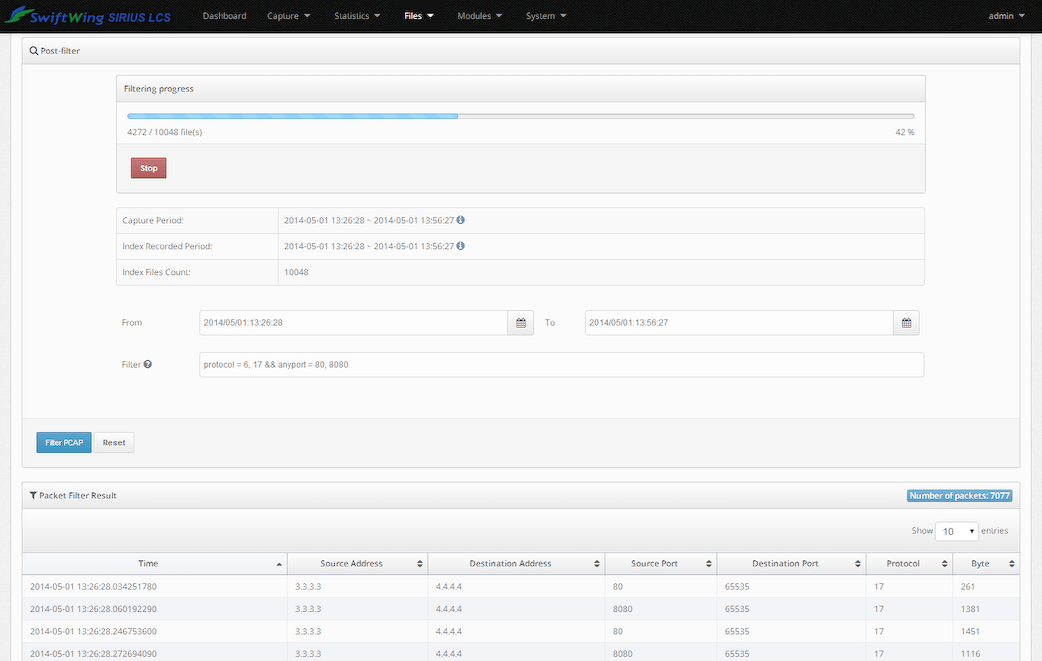Sort table by Time column
This screenshot has width=1042, height=661.
[154, 563]
